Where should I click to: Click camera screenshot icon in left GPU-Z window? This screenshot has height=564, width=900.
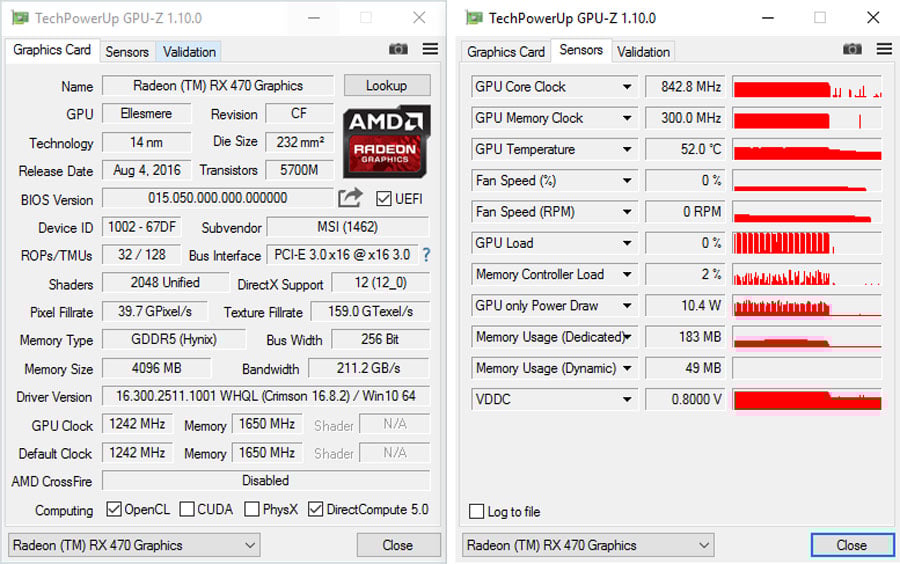398,49
